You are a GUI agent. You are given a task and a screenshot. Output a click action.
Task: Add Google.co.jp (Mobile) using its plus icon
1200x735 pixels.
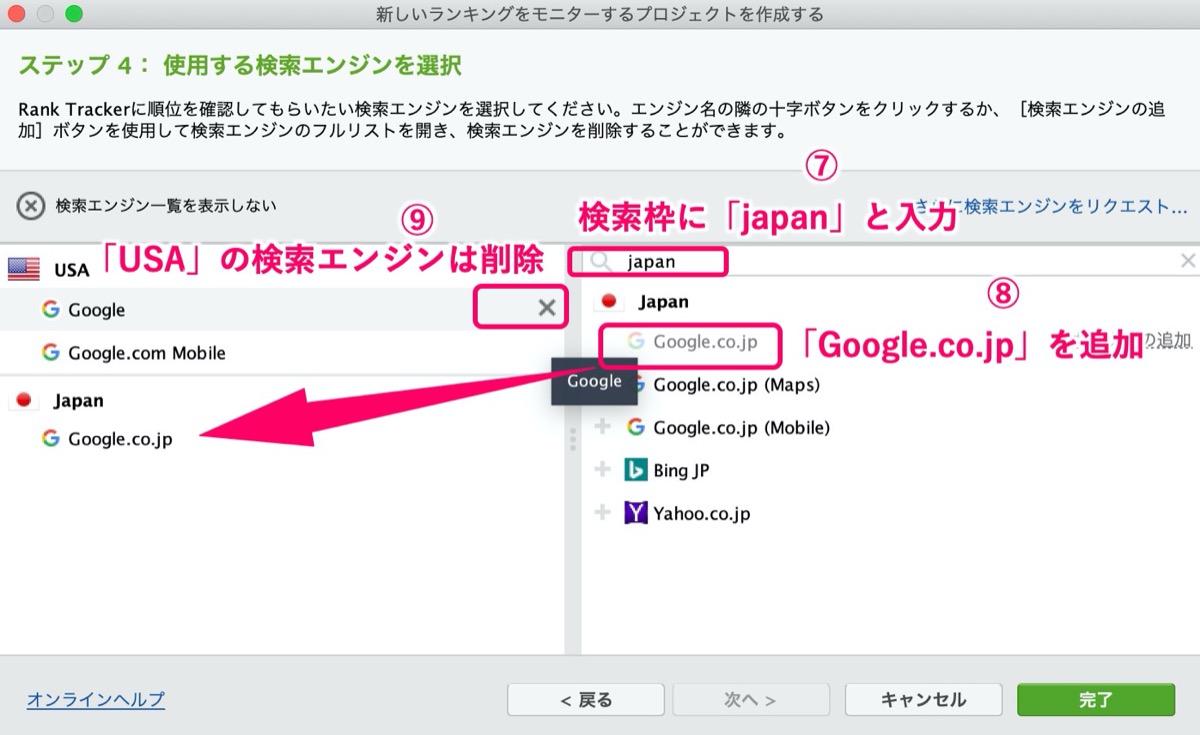pyautogui.click(x=602, y=427)
